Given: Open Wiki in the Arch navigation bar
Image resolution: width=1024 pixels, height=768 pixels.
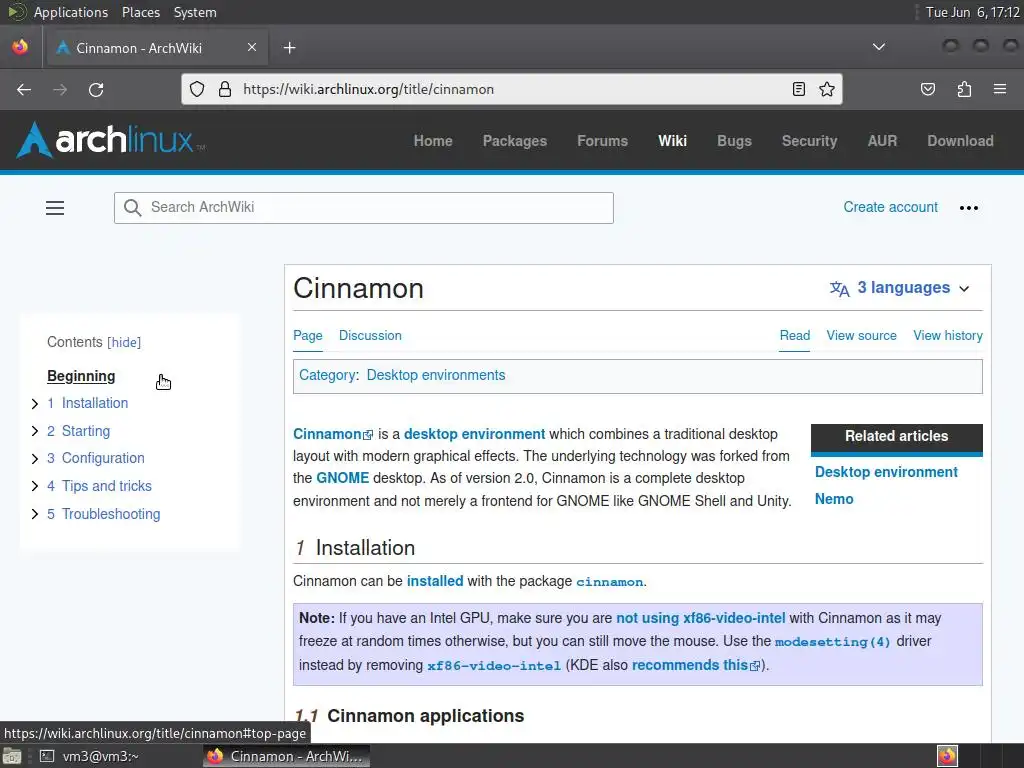Looking at the screenshot, I should (672, 141).
